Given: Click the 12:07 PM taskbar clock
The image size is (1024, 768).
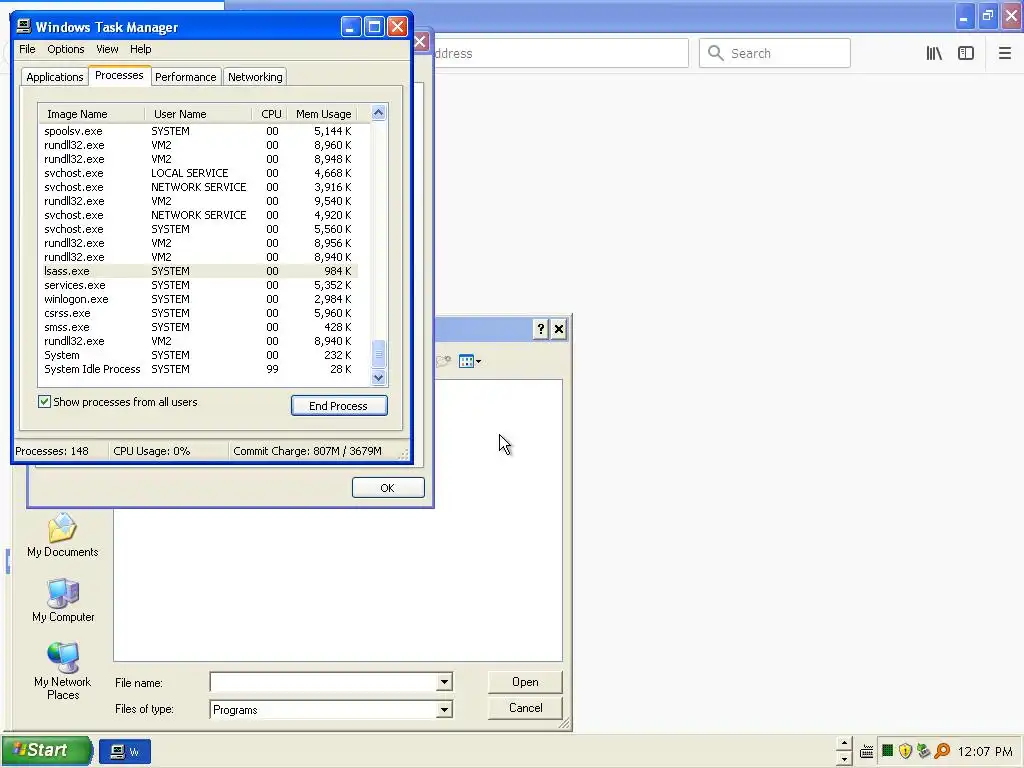Looking at the screenshot, I should pyautogui.click(x=985, y=752).
